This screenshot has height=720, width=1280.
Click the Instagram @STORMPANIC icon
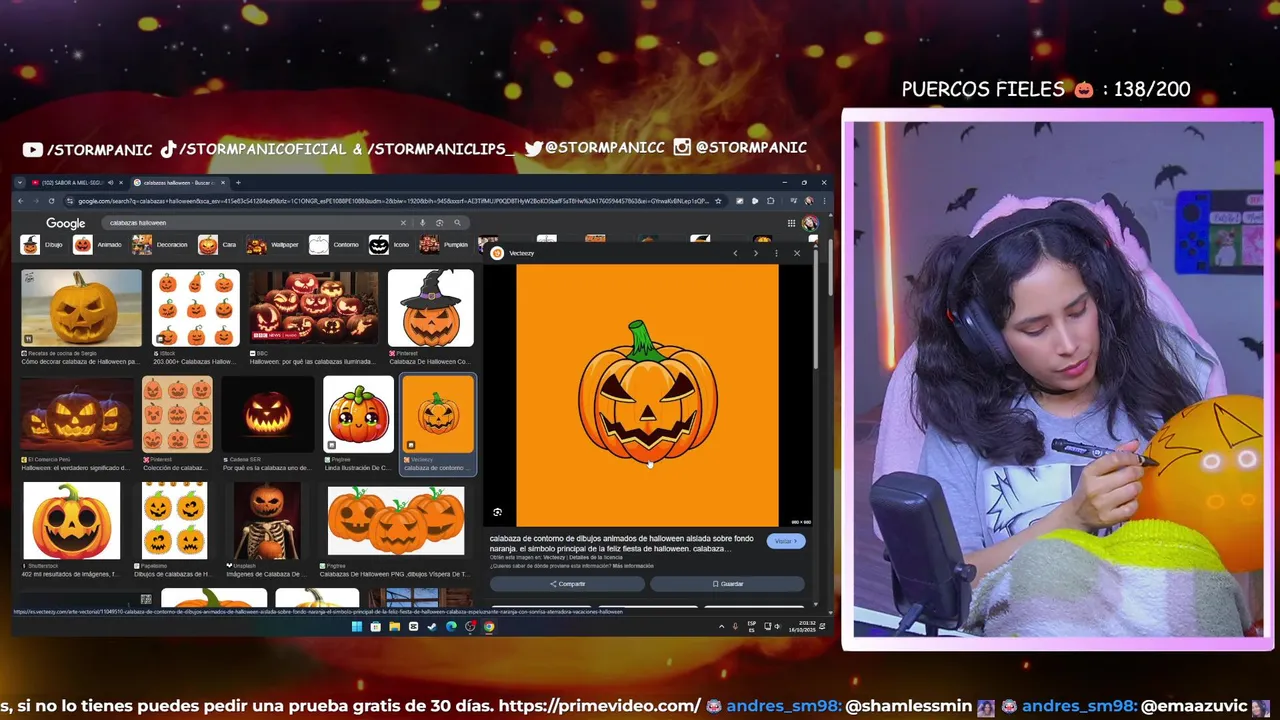pos(682,147)
